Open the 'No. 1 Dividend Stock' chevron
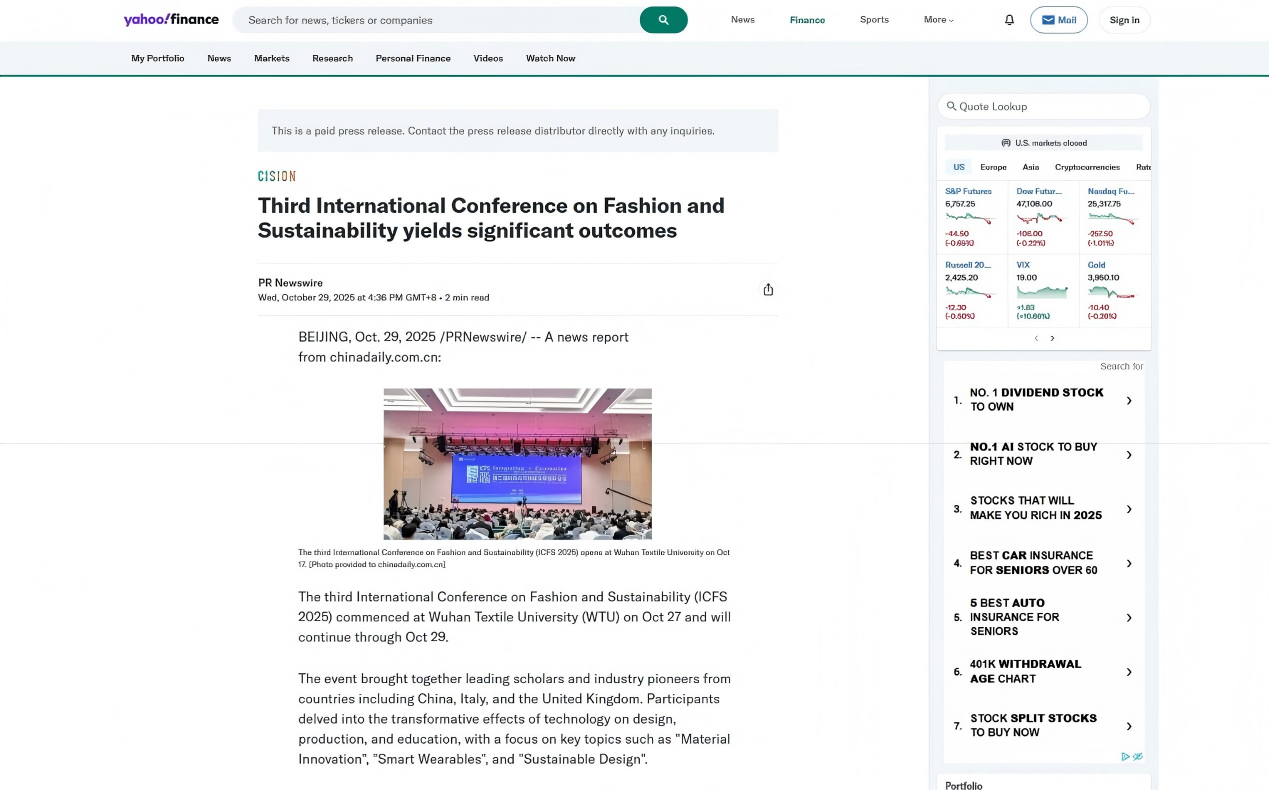 point(1129,400)
